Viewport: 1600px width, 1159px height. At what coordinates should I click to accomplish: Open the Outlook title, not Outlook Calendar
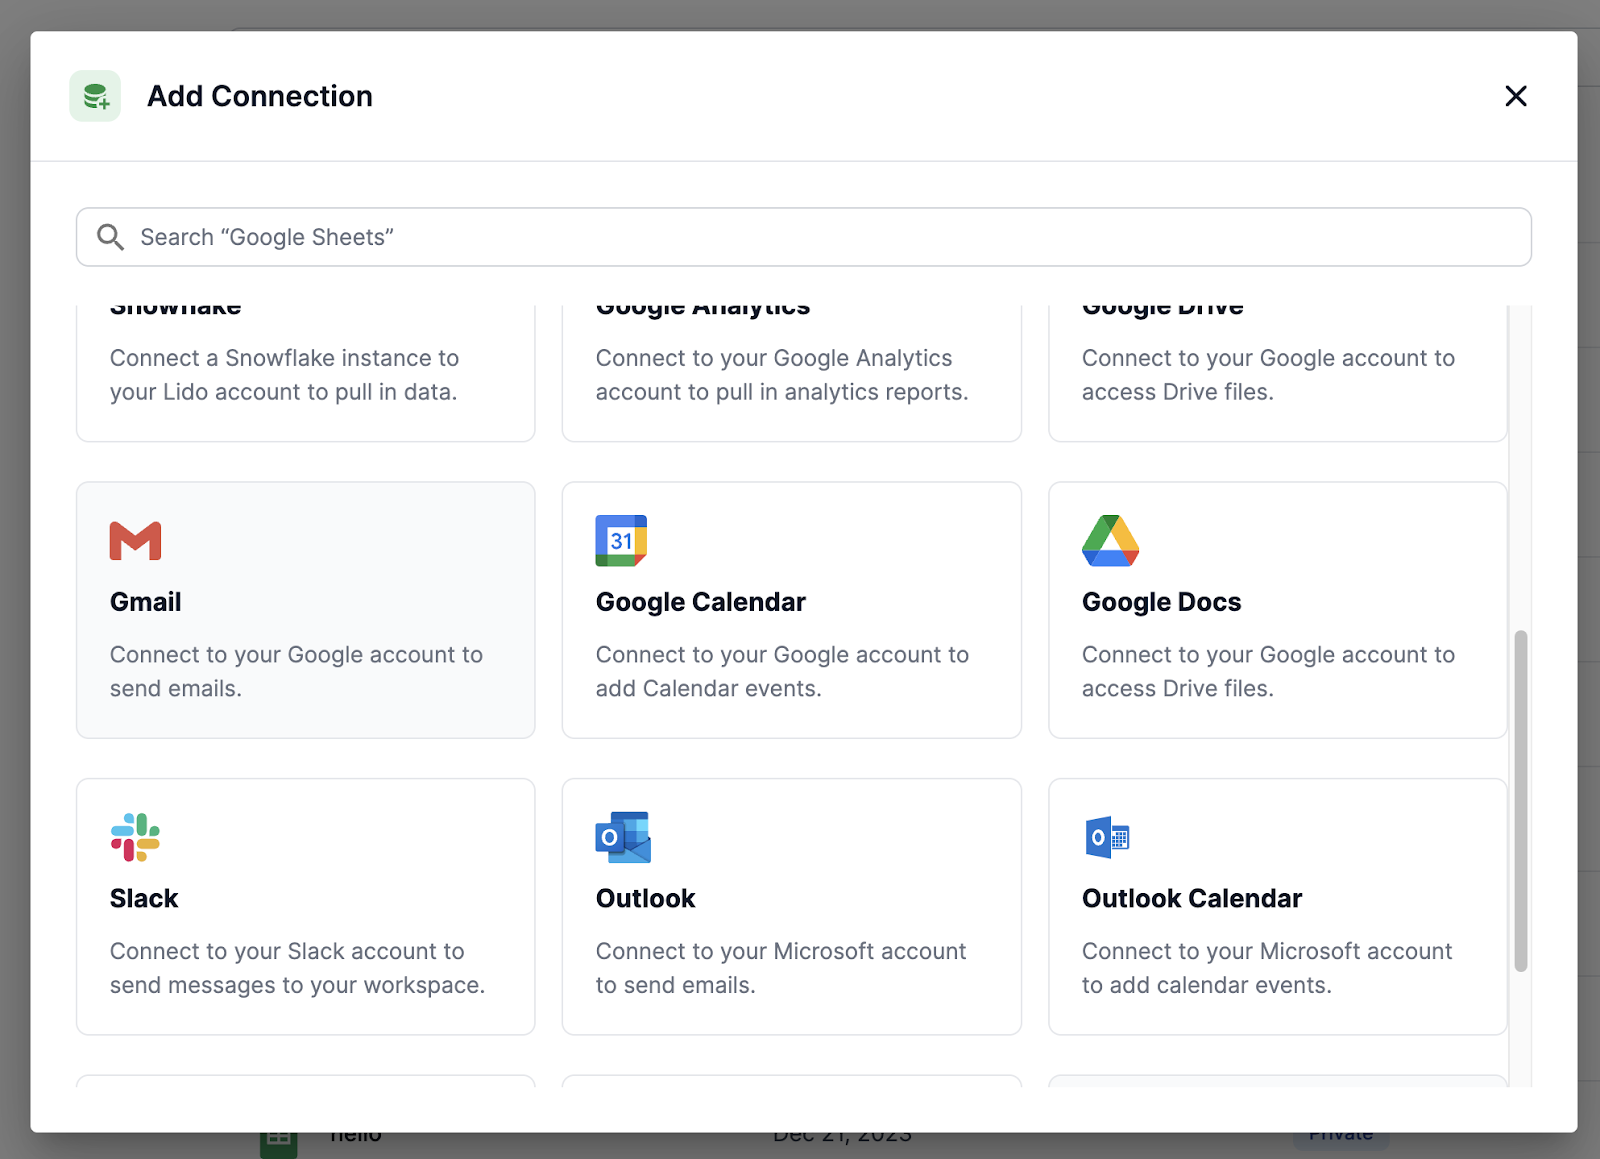tap(646, 898)
